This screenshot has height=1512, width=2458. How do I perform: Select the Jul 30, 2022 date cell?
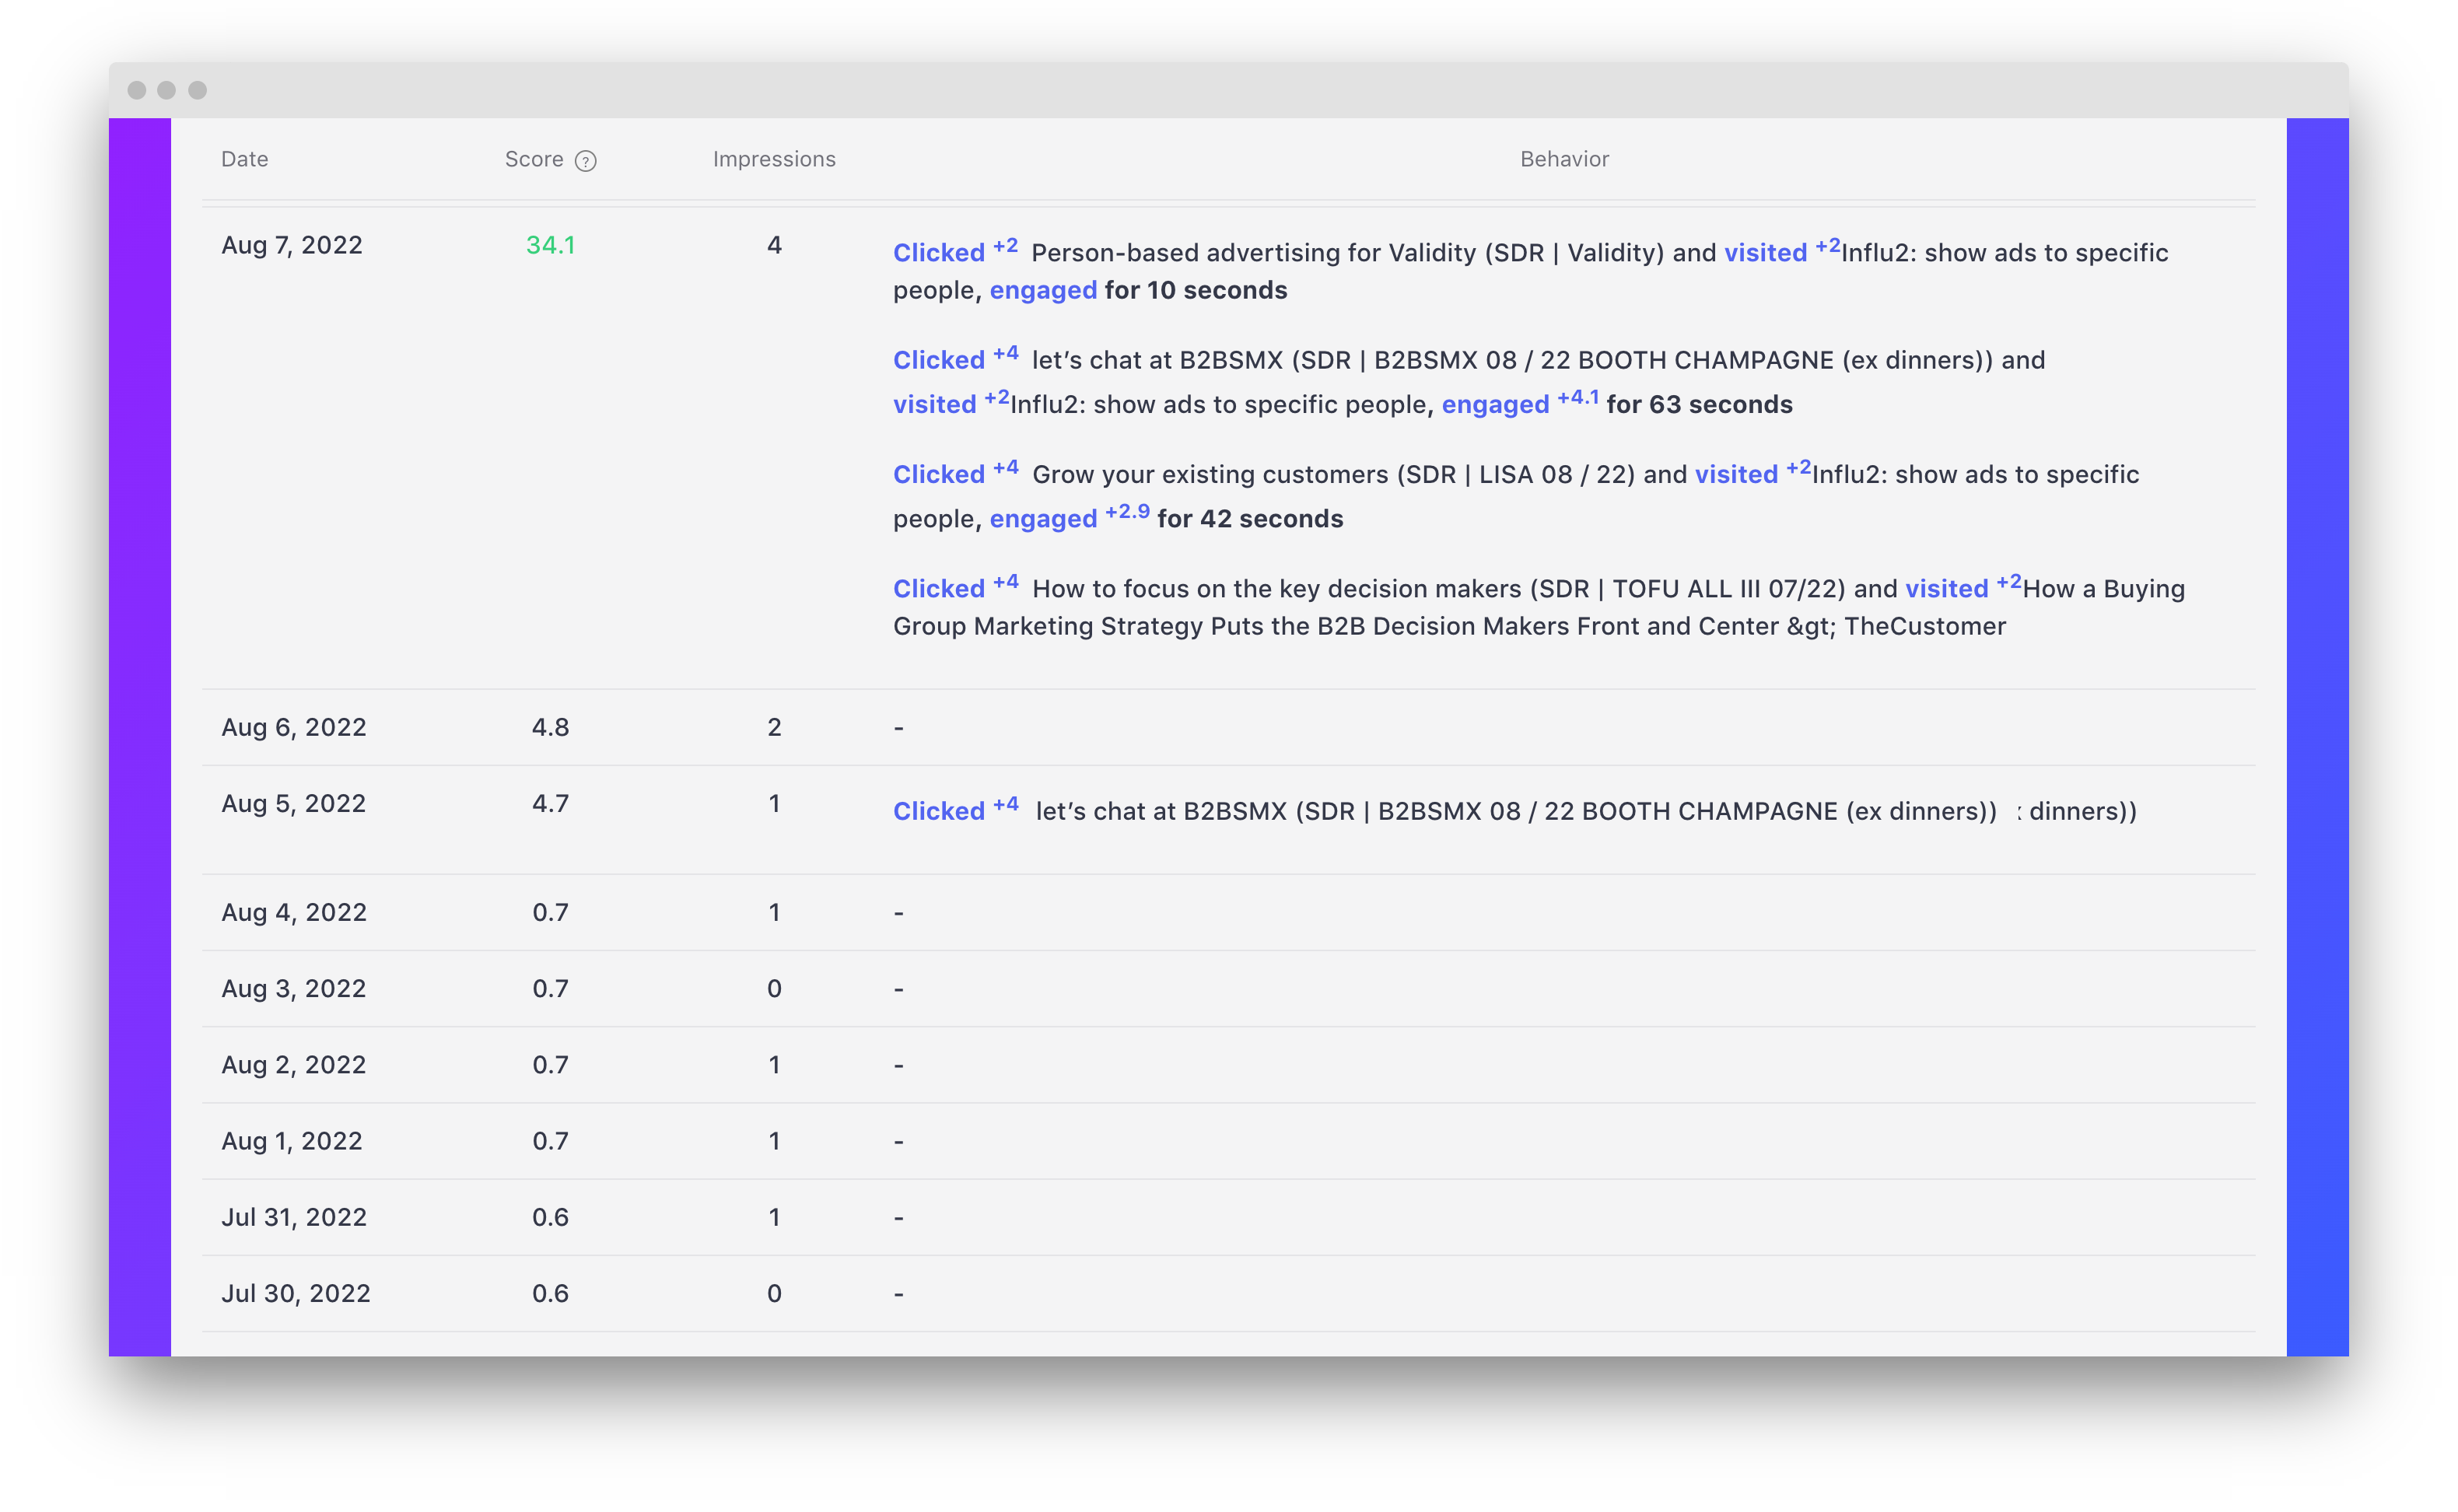[x=296, y=1294]
